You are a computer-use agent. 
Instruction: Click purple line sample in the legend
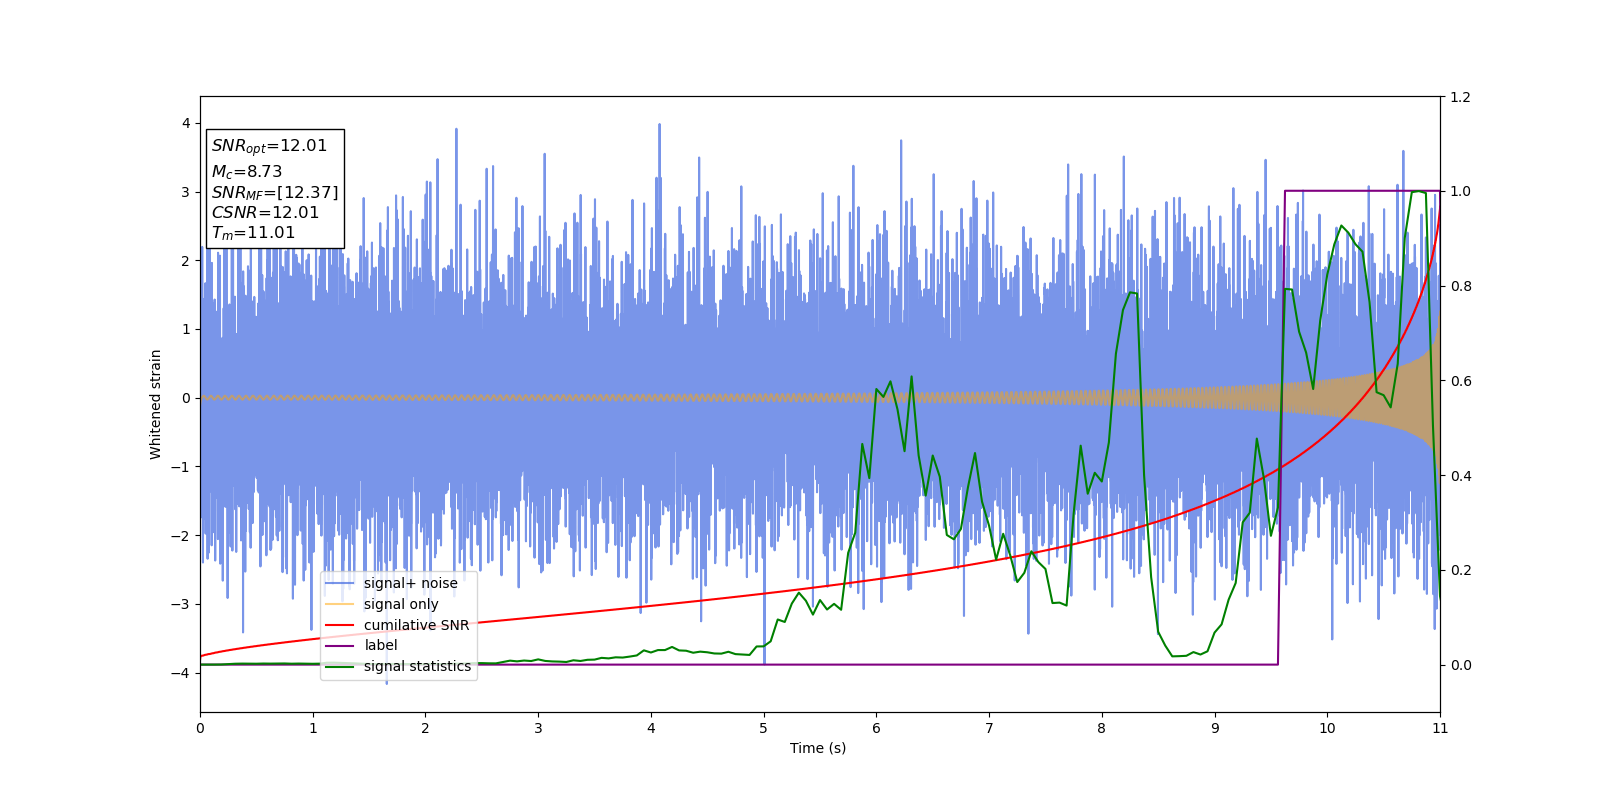pos(340,646)
